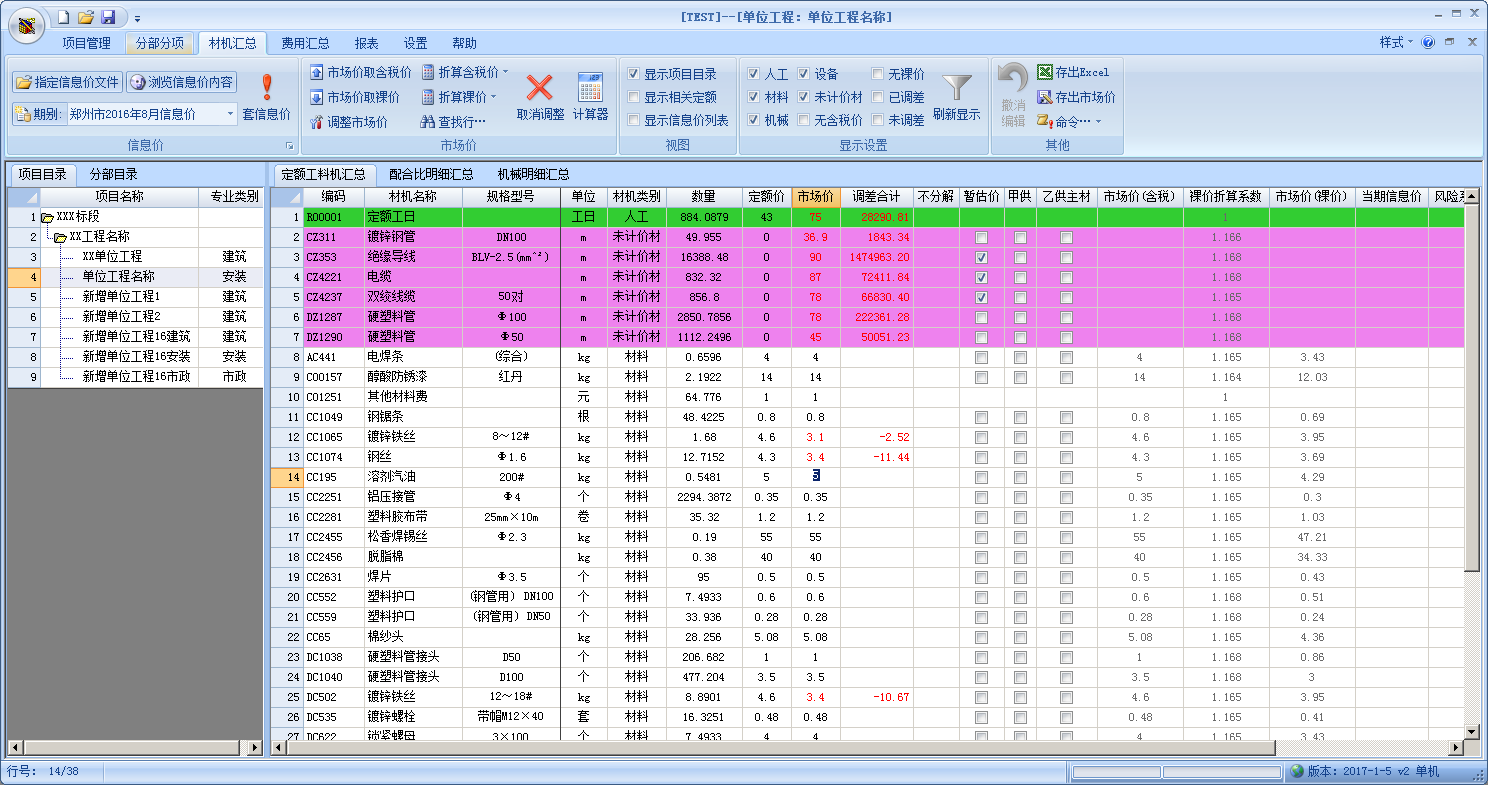The width and height of the screenshot is (1488, 785).
Task: Edit market price cell of 溶剂汽油 row
Action: (x=816, y=477)
